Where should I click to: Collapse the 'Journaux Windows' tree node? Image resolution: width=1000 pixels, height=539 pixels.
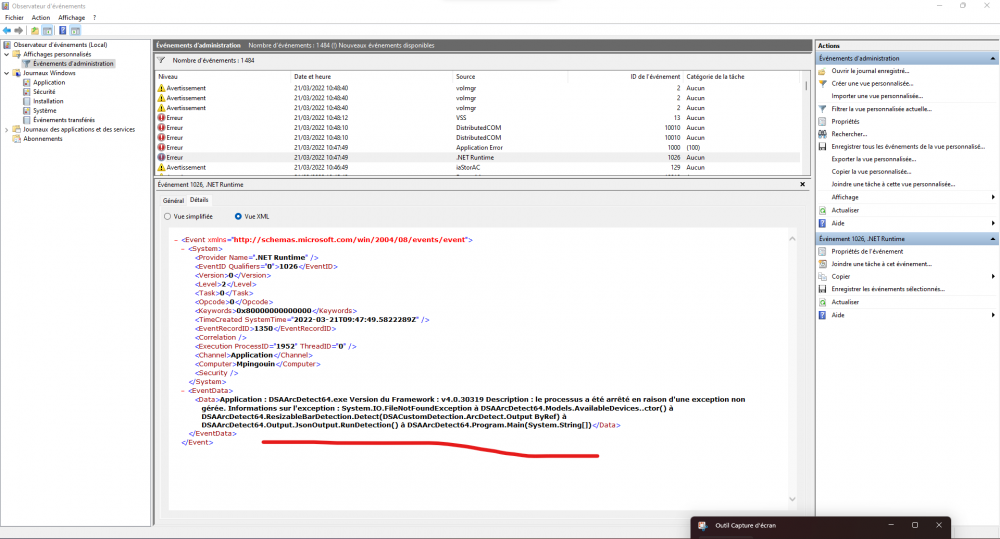tap(8, 73)
